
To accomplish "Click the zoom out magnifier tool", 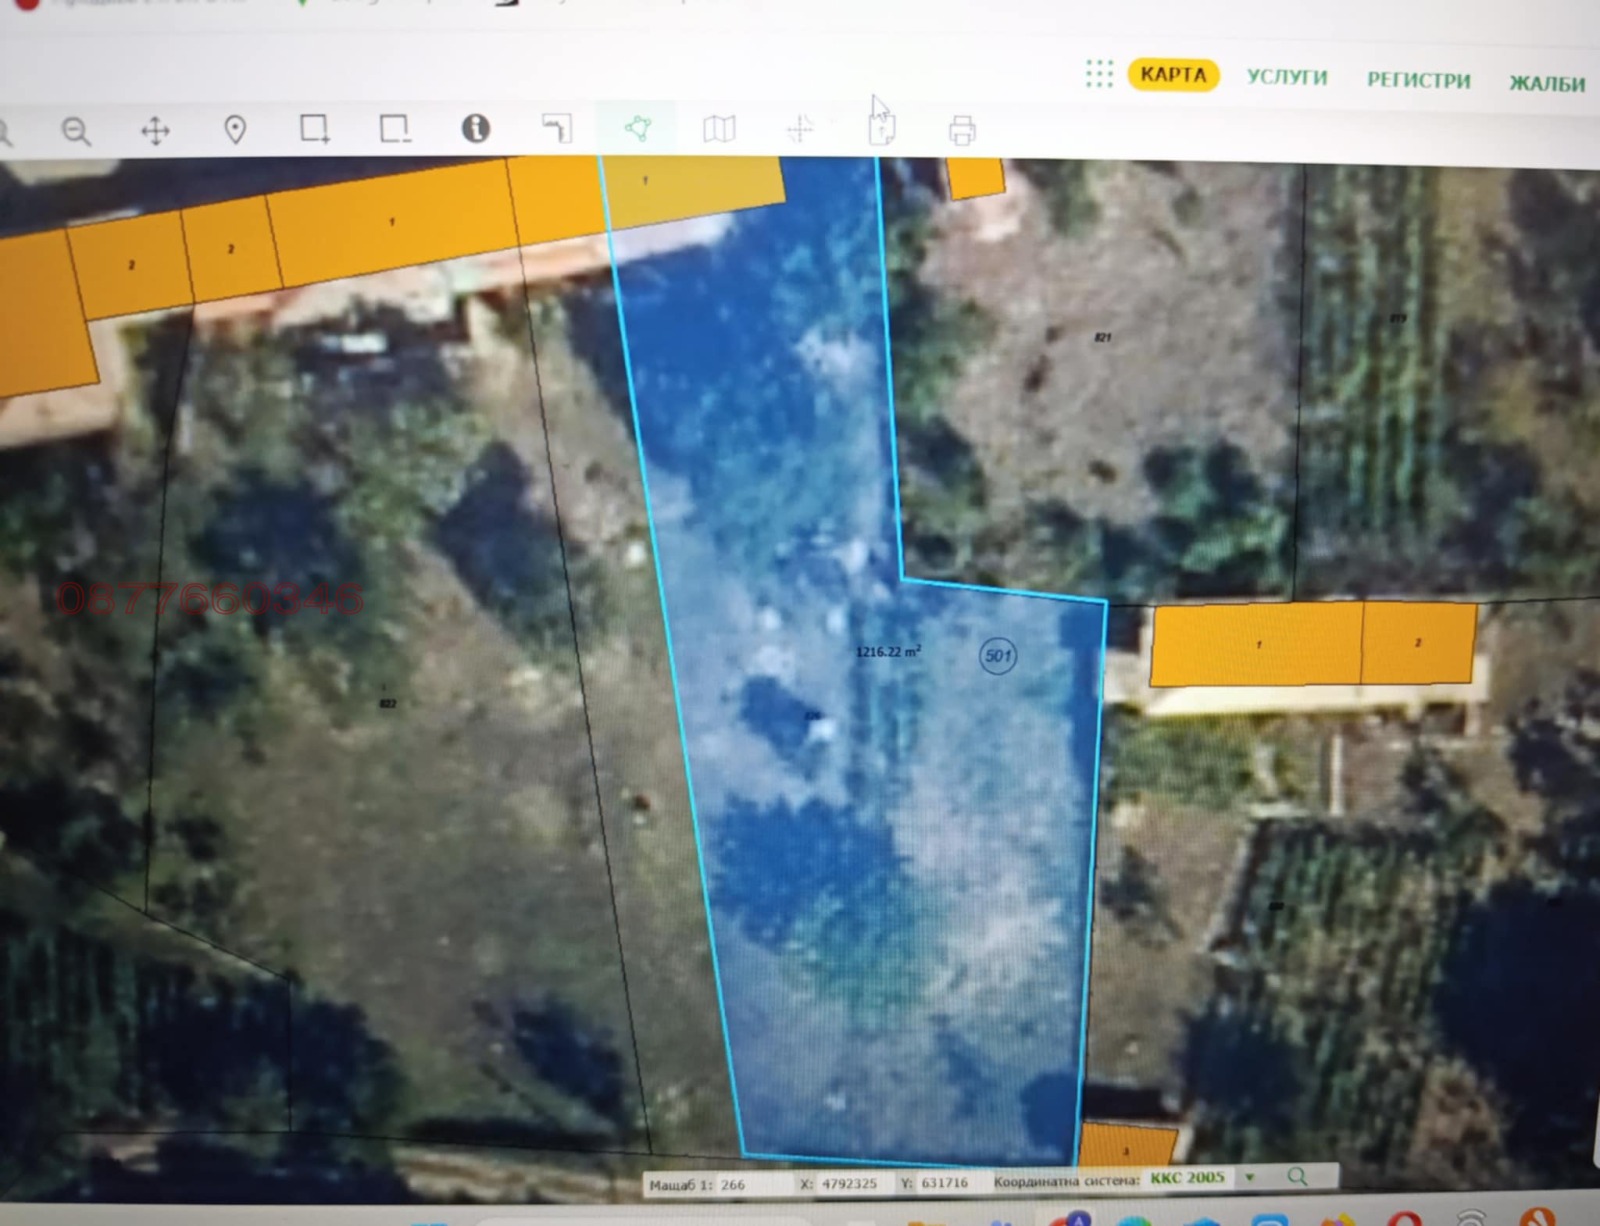I will tap(76, 131).
